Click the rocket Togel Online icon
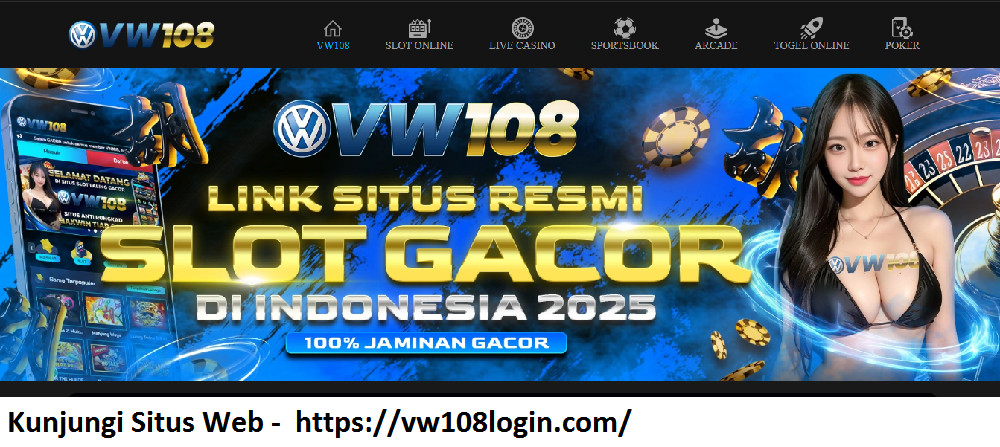Image resolution: width=1000 pixels, height=447 pixels. click(811, 28)
